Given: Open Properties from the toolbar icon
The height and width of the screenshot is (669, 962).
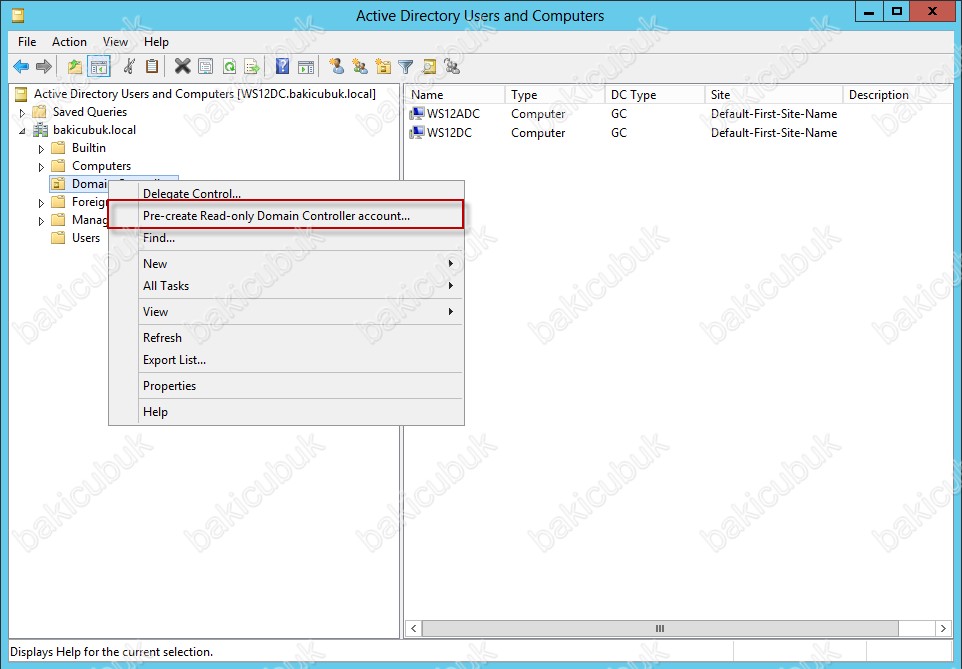Looking at the screenshot, I should (206, 66).
